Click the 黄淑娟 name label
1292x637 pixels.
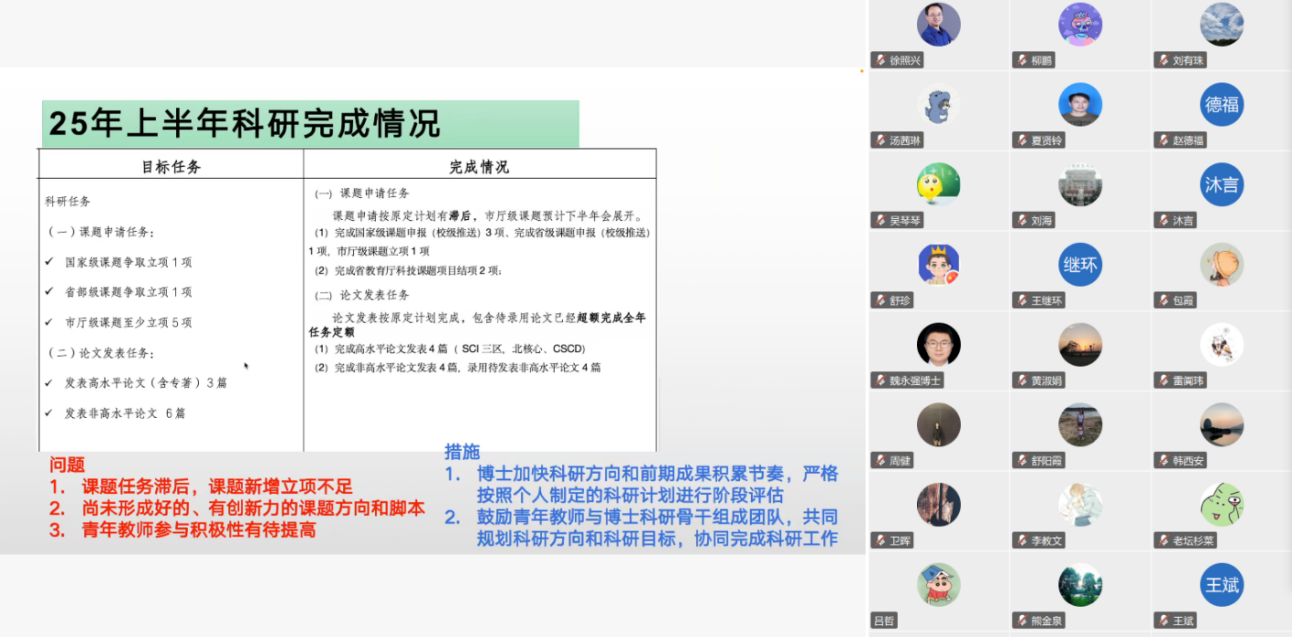(x=1047, y=380)
